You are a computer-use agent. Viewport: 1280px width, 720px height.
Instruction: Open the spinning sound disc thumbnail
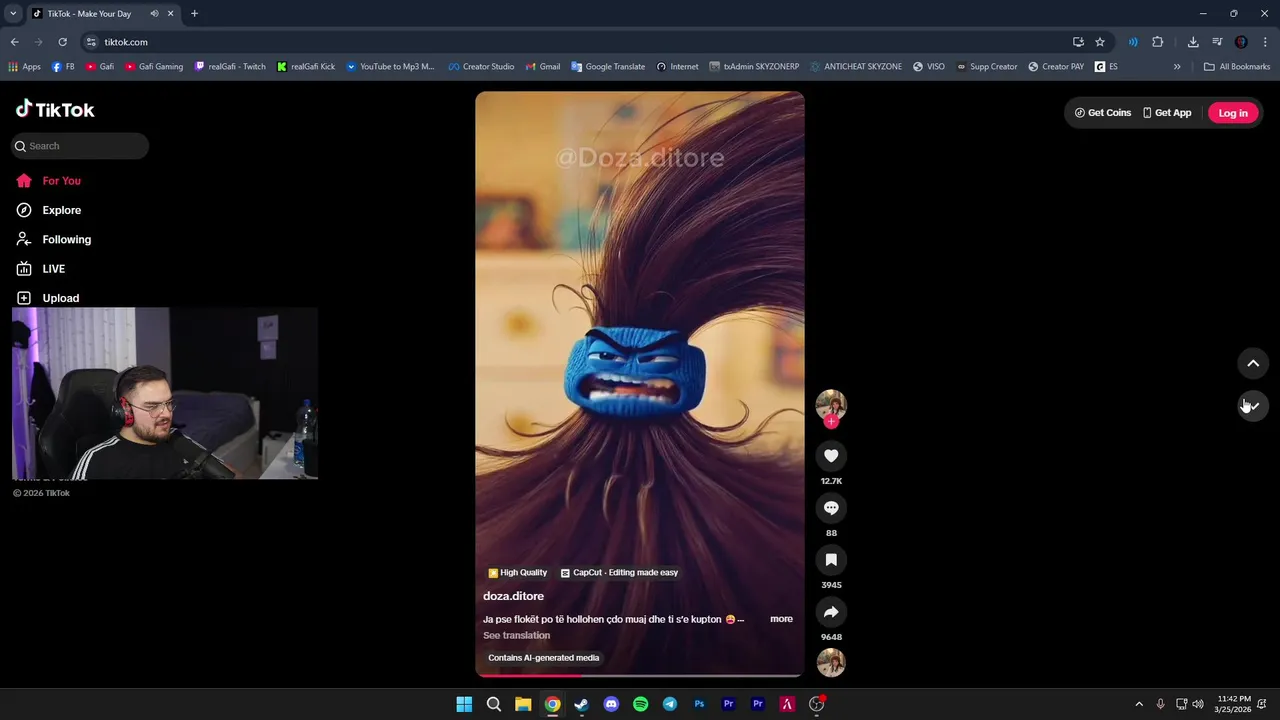point(831,662)
